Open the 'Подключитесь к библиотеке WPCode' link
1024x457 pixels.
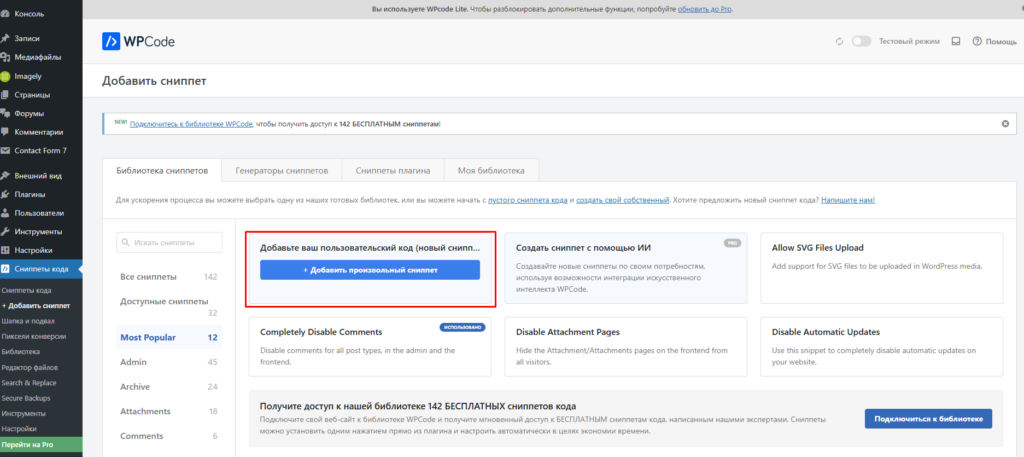(191, 123)
